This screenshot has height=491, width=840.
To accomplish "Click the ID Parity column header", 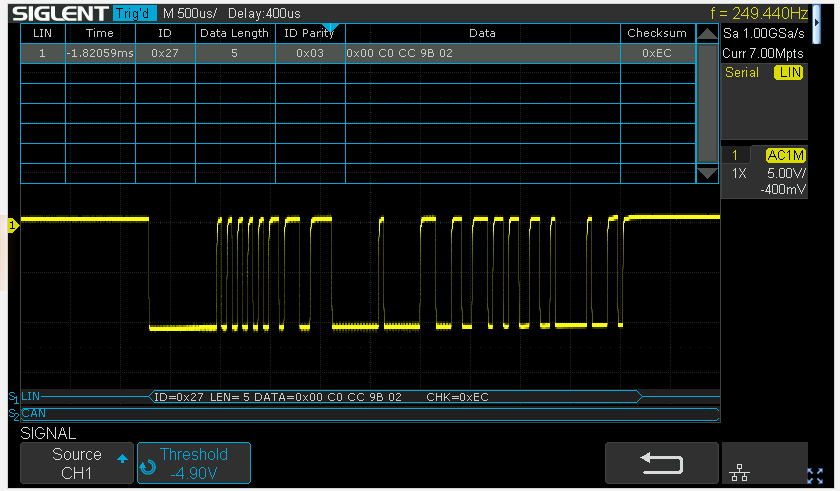I will [310, 33].
